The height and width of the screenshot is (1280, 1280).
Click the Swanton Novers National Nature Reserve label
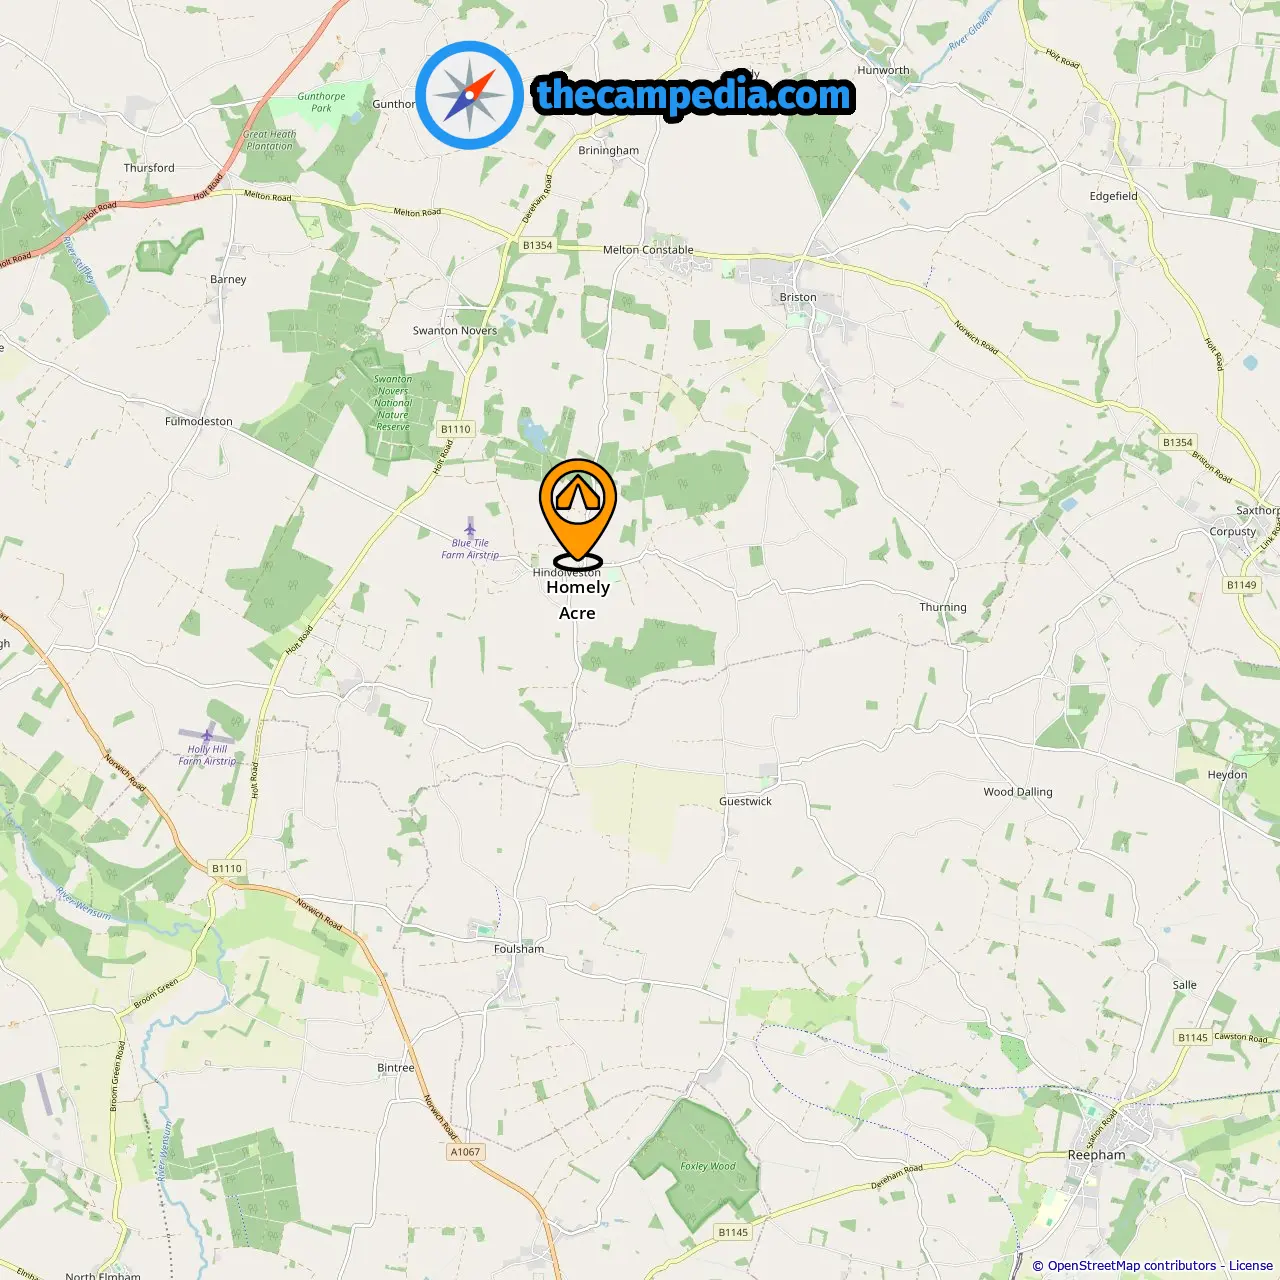393,403
